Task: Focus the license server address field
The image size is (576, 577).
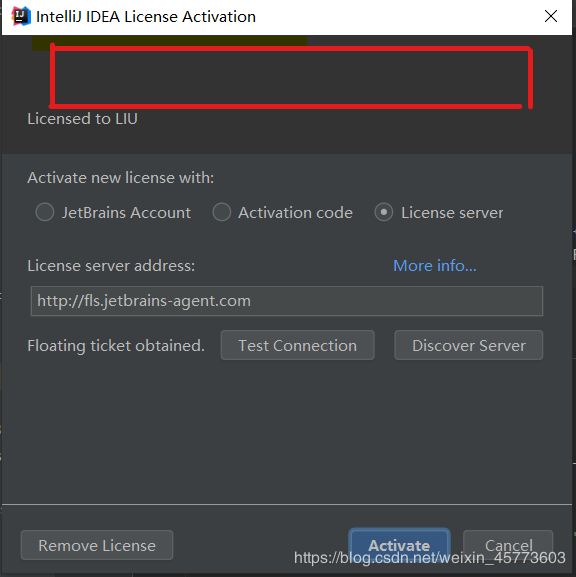Action: click(x=287, y=301)
